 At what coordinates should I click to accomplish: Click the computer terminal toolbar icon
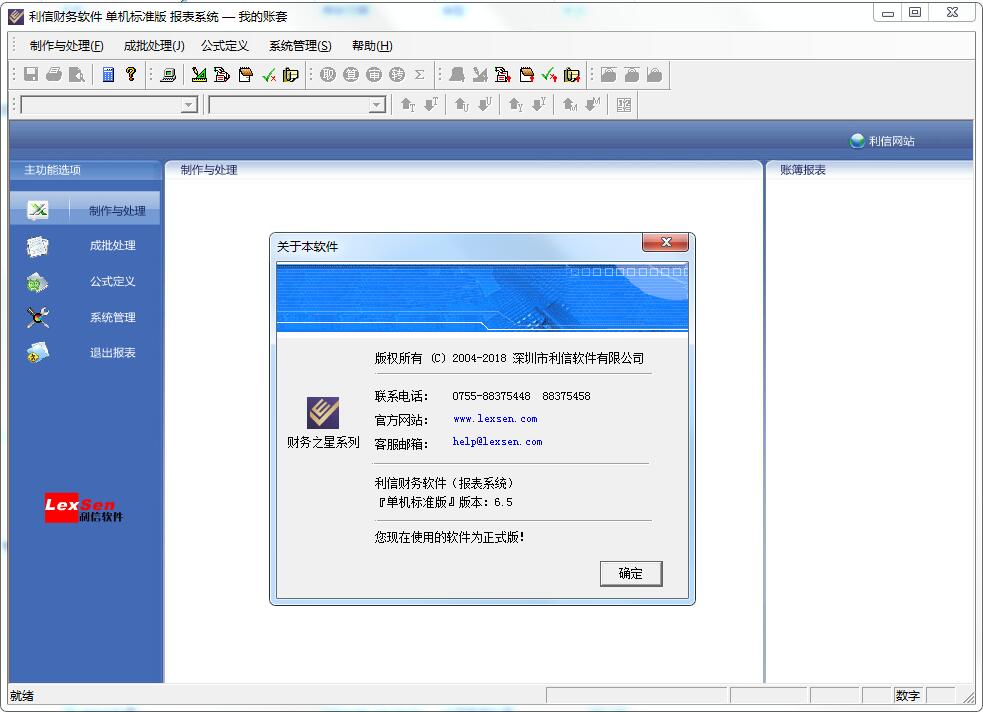tap(167, 75)
